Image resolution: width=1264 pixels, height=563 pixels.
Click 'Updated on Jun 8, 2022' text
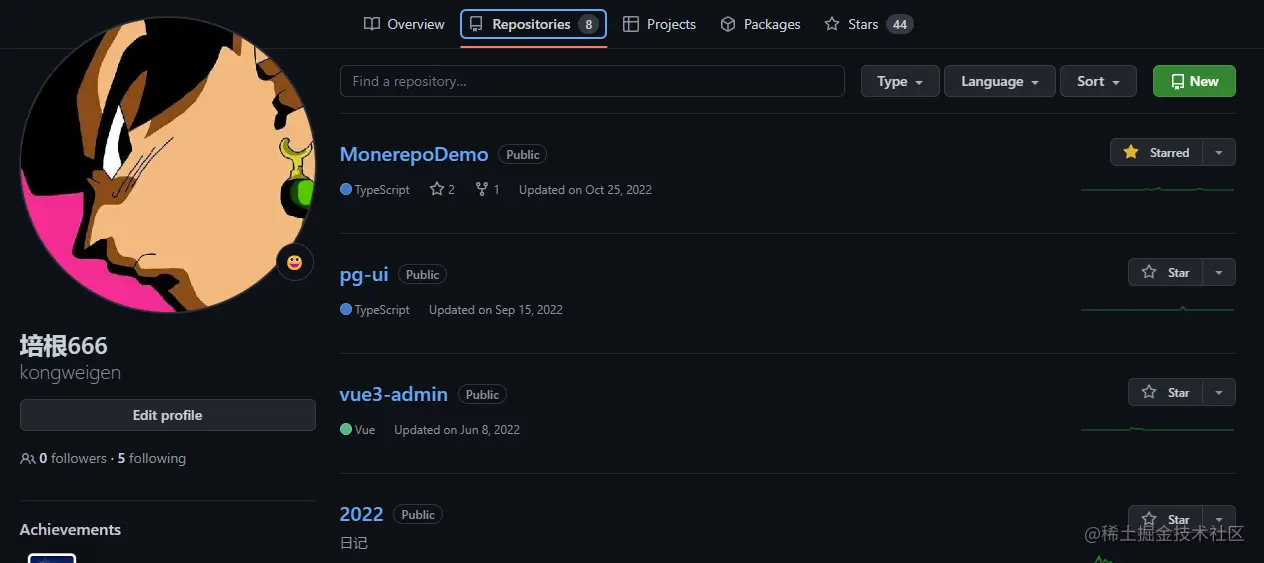(457, 430)
